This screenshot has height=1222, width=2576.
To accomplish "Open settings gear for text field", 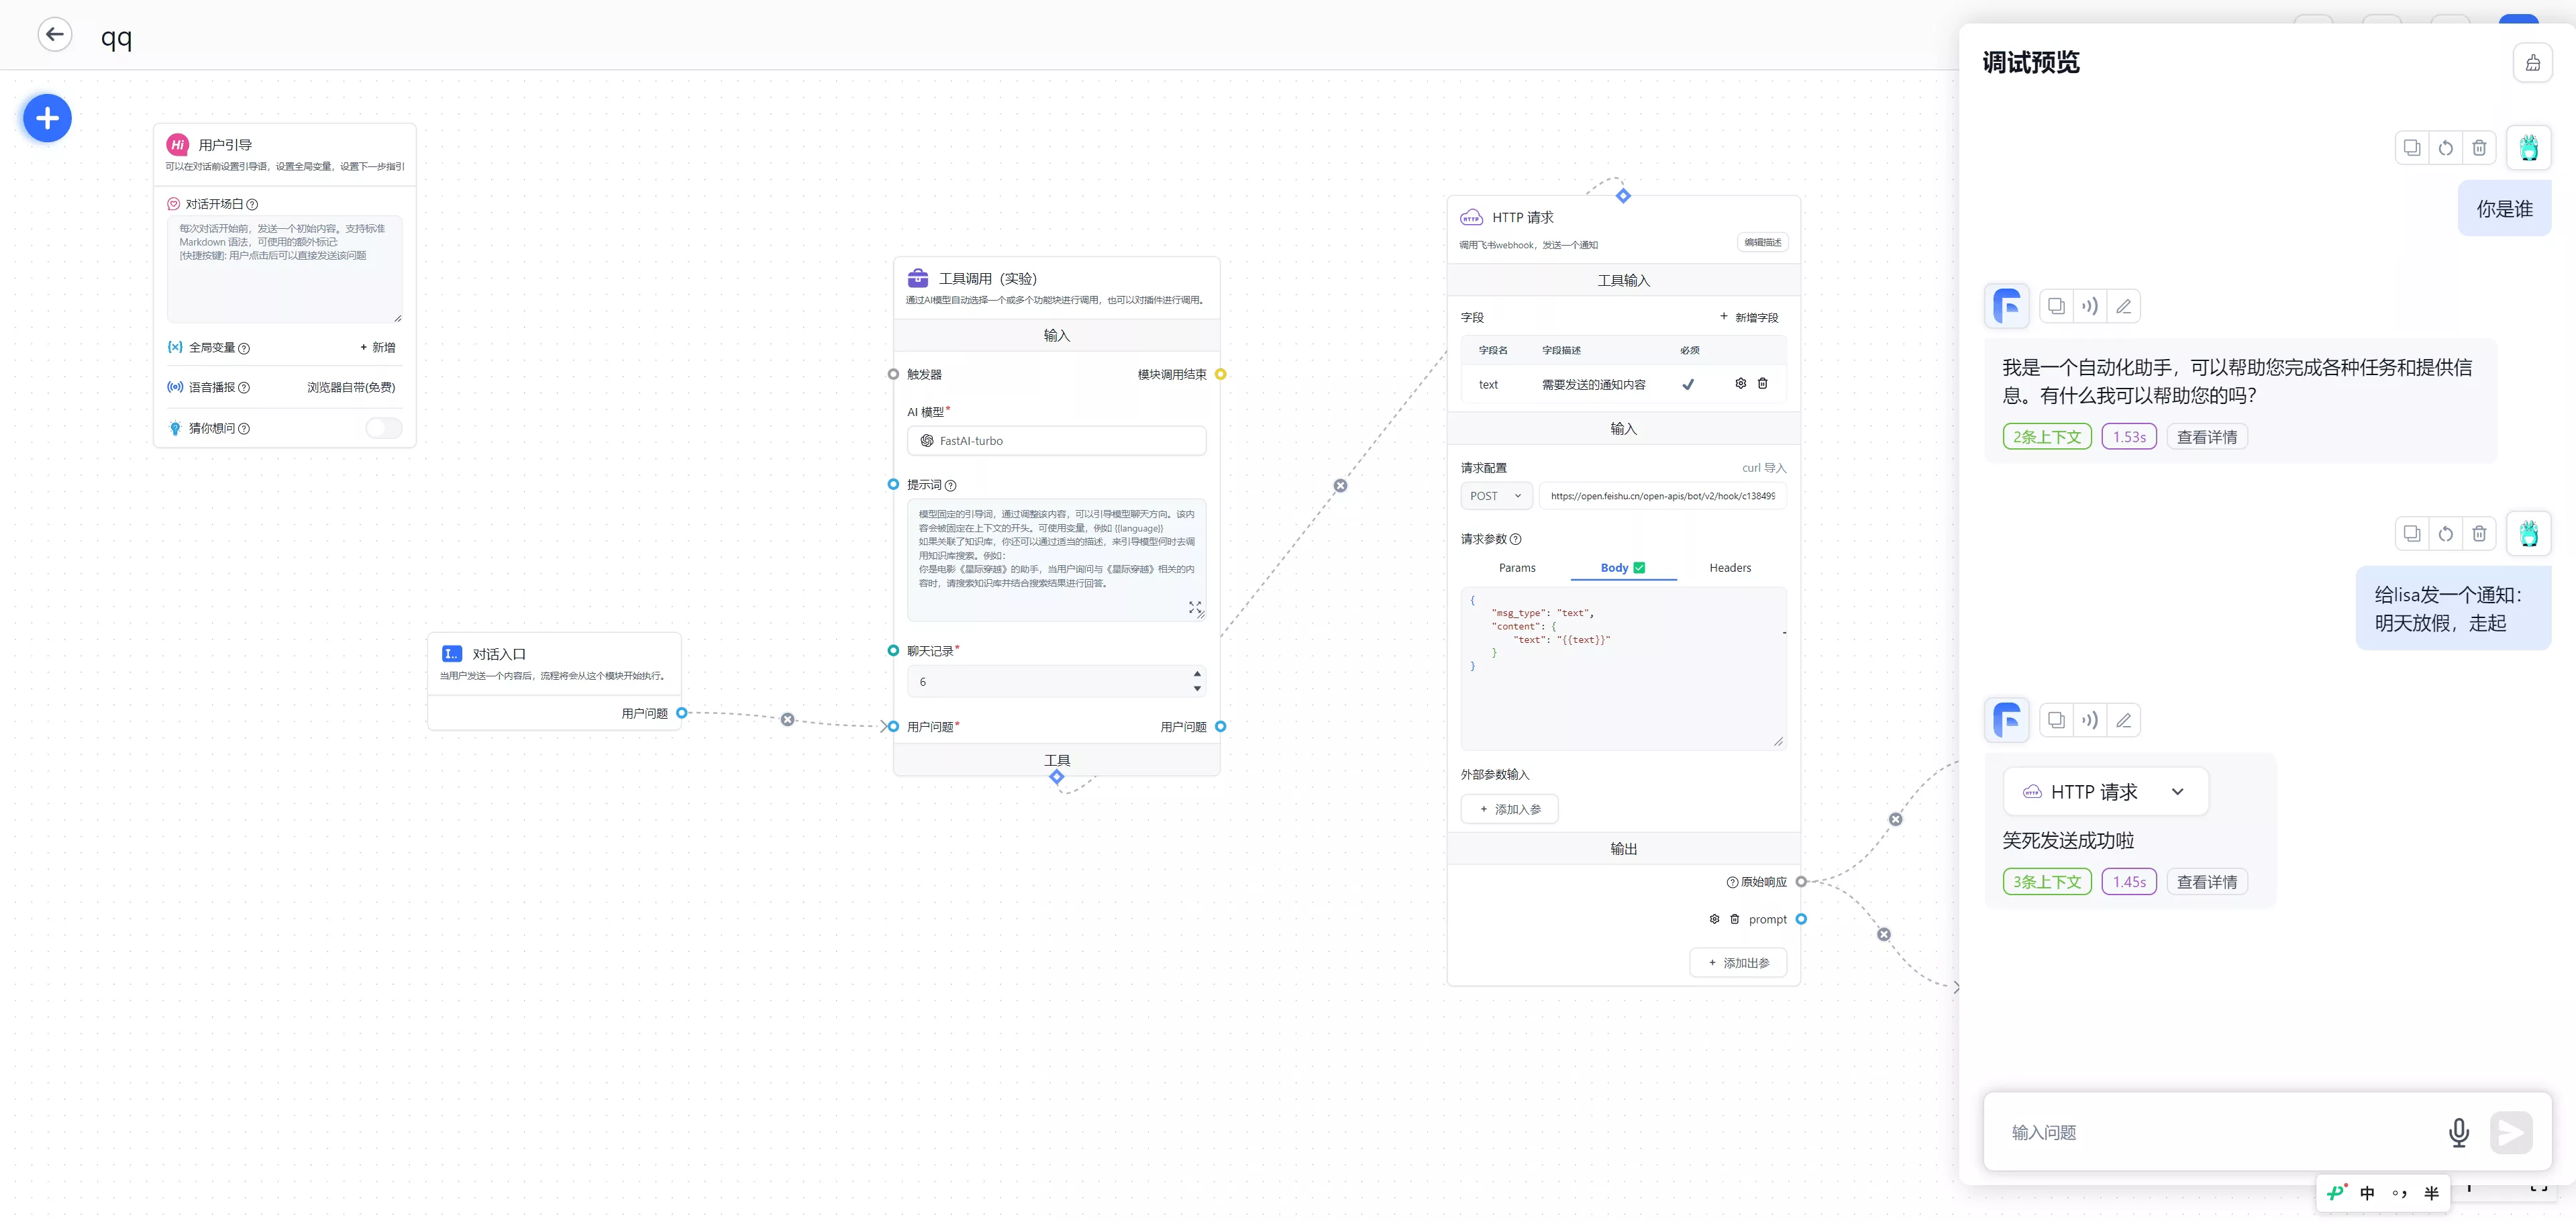I will pos(1740,384).
